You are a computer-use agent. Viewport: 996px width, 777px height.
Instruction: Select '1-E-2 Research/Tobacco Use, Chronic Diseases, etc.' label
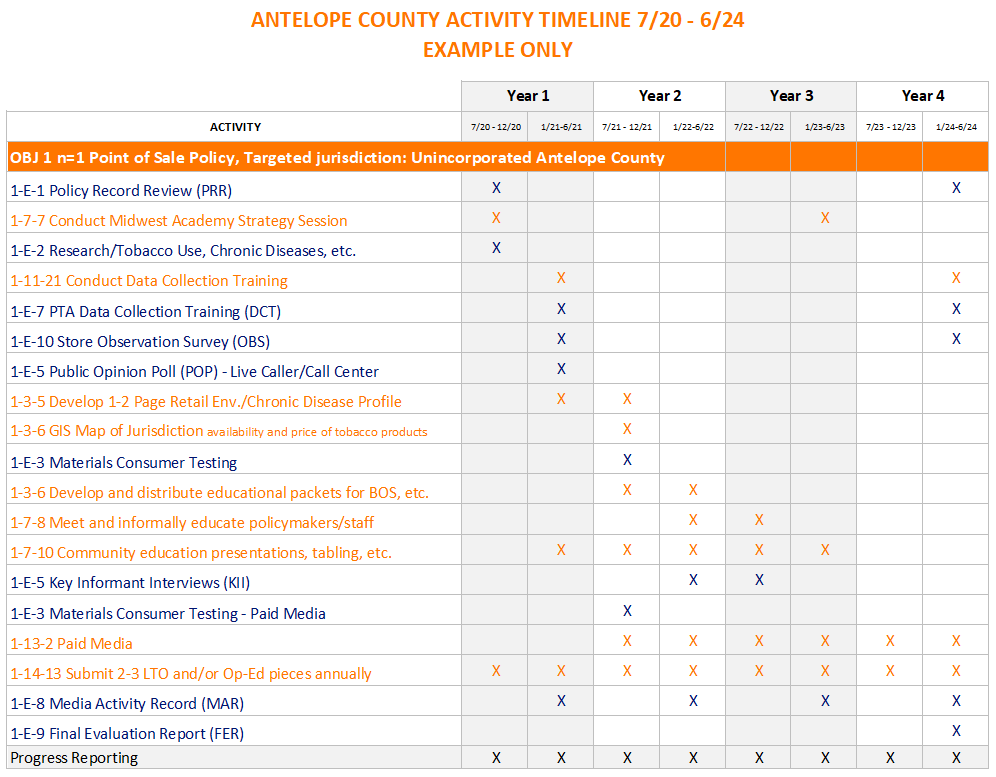coord(183,250)
